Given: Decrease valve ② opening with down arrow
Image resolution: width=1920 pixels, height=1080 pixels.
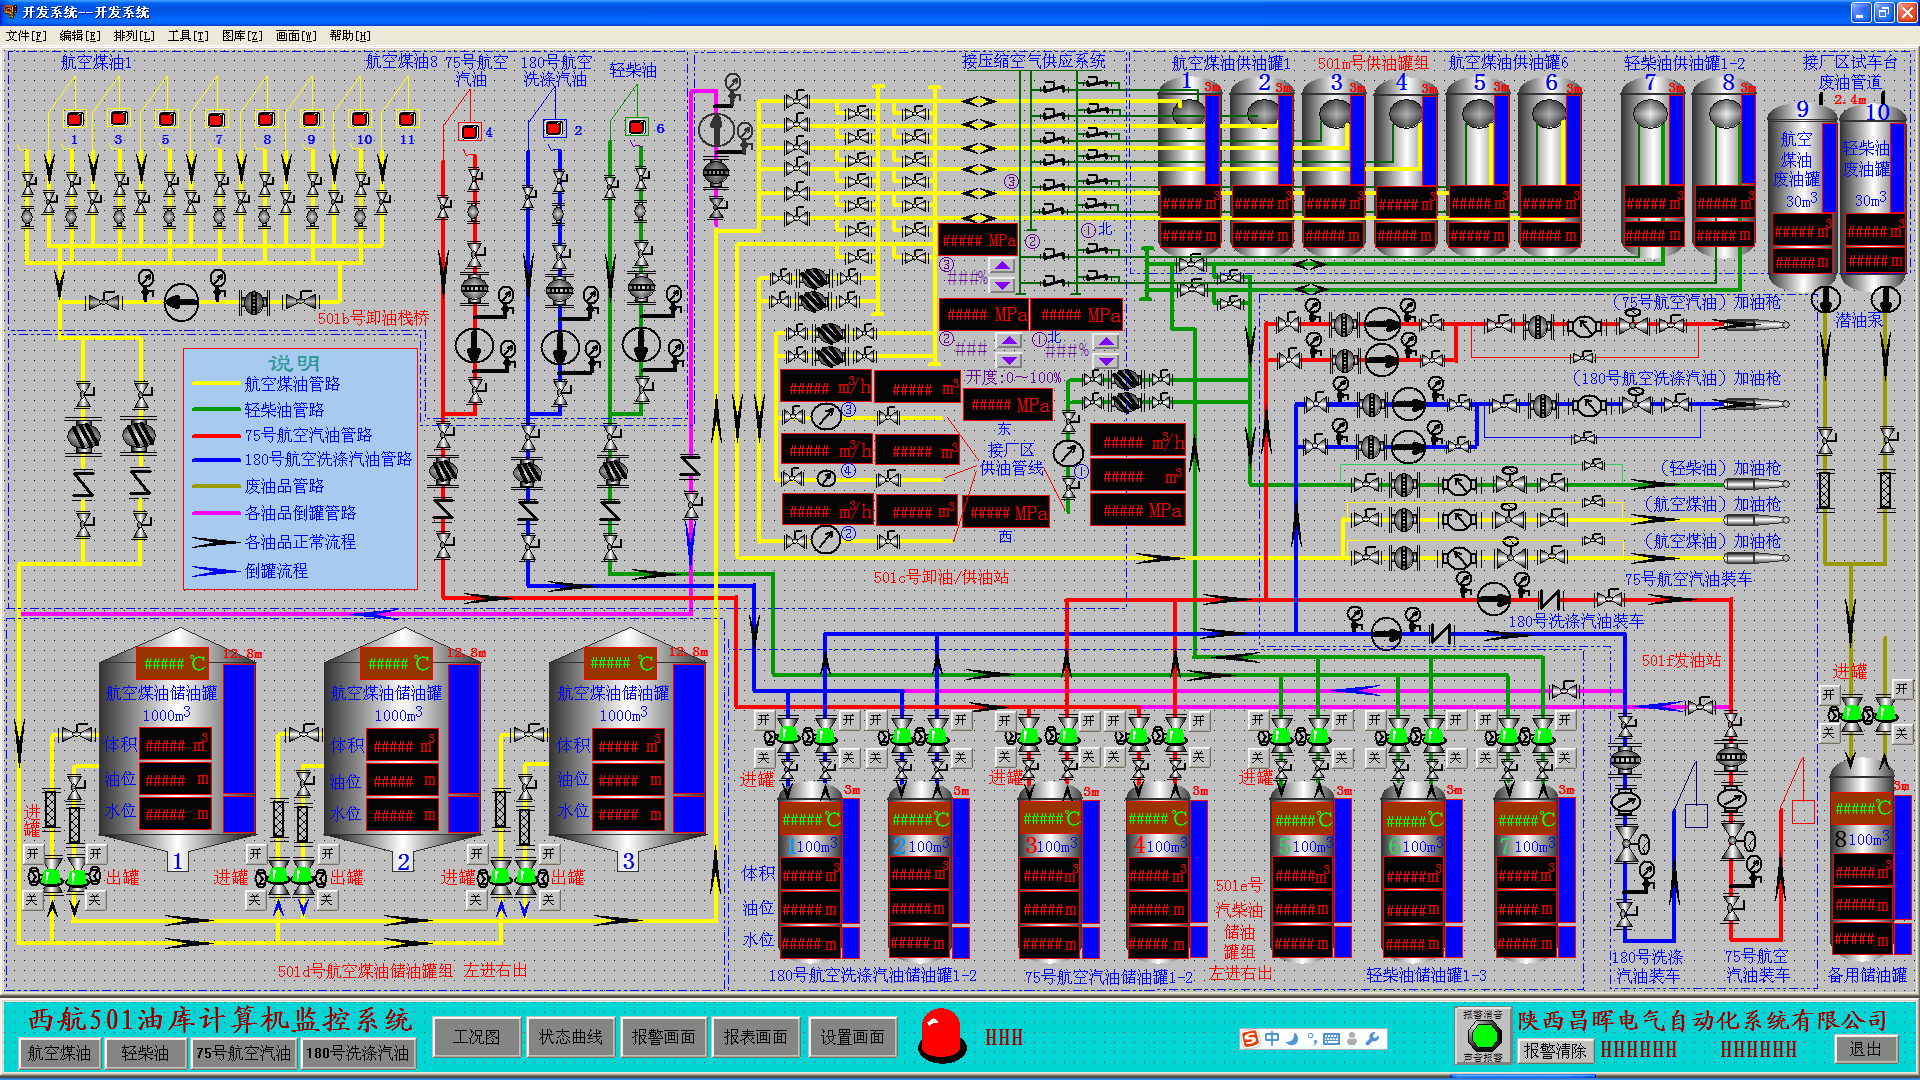Looking at the screenshot, I should (1009, 359).
